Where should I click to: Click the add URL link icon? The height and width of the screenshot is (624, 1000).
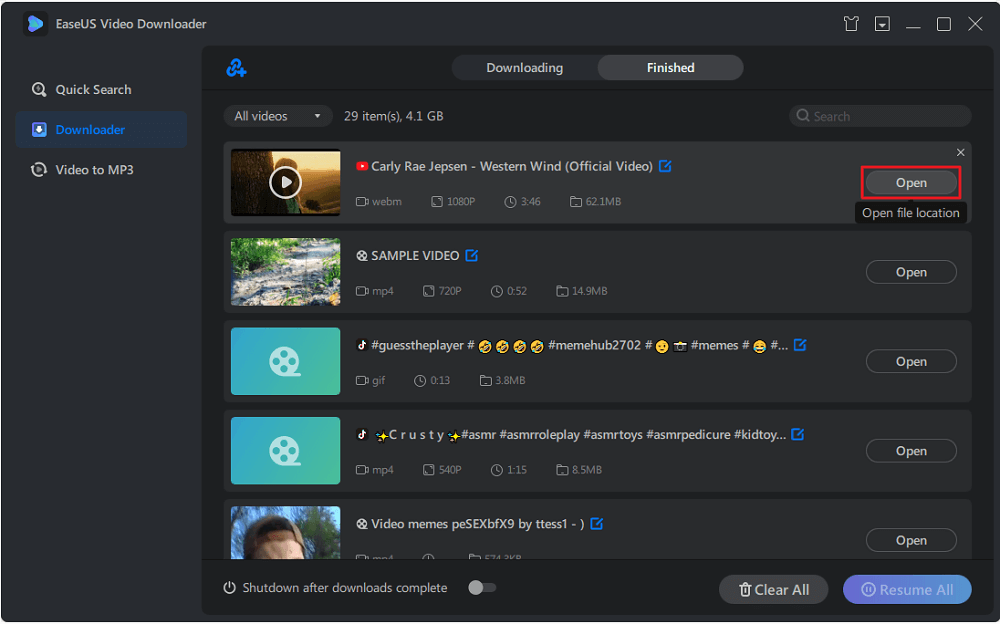pos(237,68)
